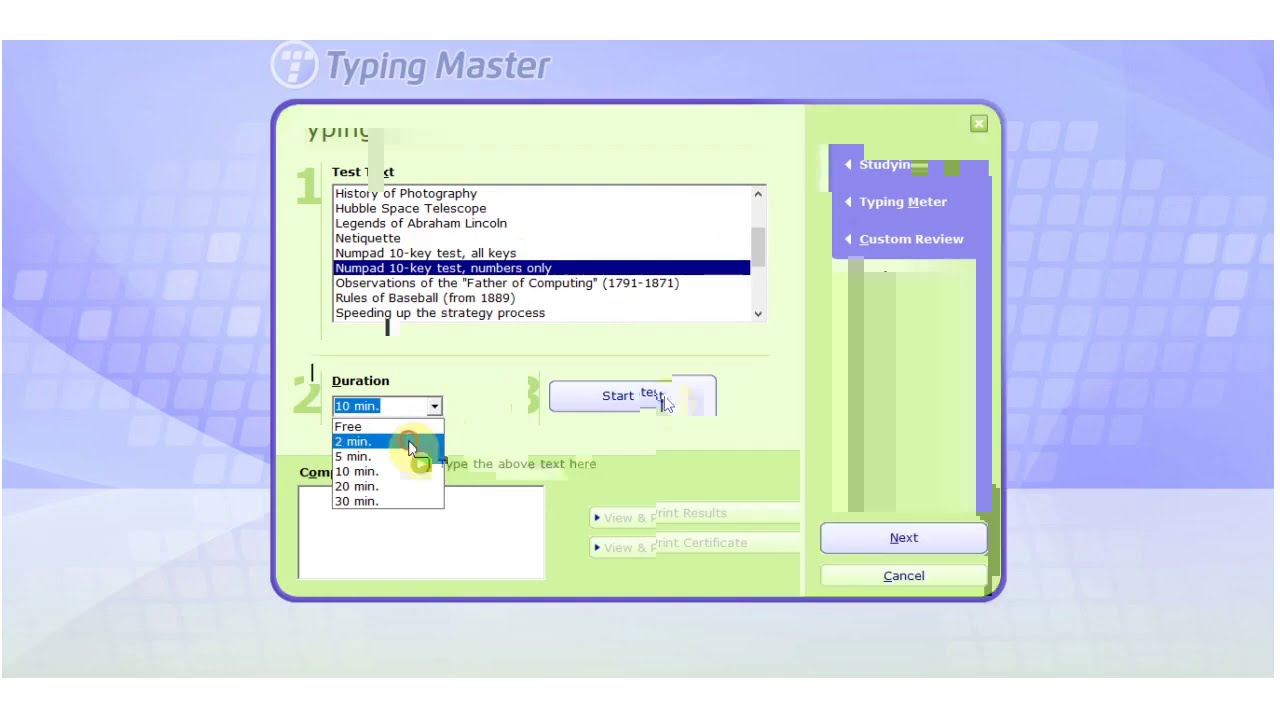Click the test list scroll-down arrow

[758, 314]
